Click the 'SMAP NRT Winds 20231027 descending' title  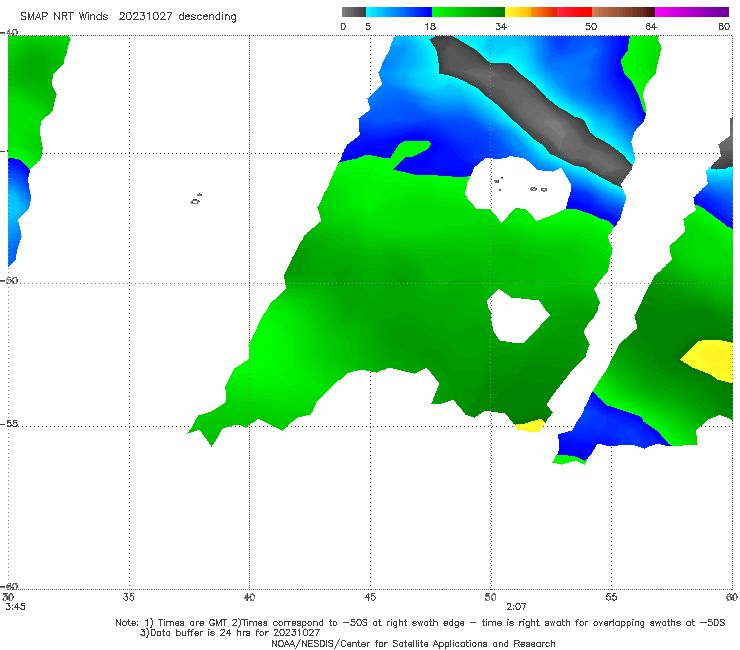128,16
